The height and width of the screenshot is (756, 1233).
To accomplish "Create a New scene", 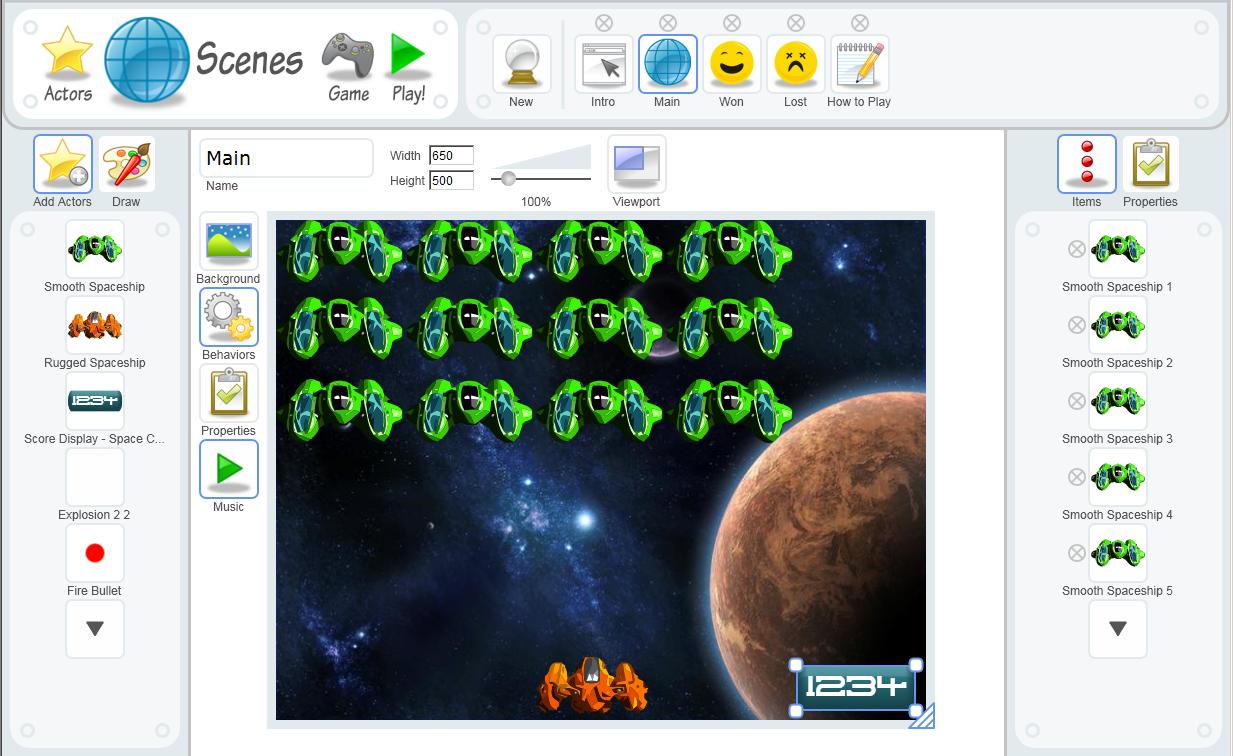I will point(521,65).
